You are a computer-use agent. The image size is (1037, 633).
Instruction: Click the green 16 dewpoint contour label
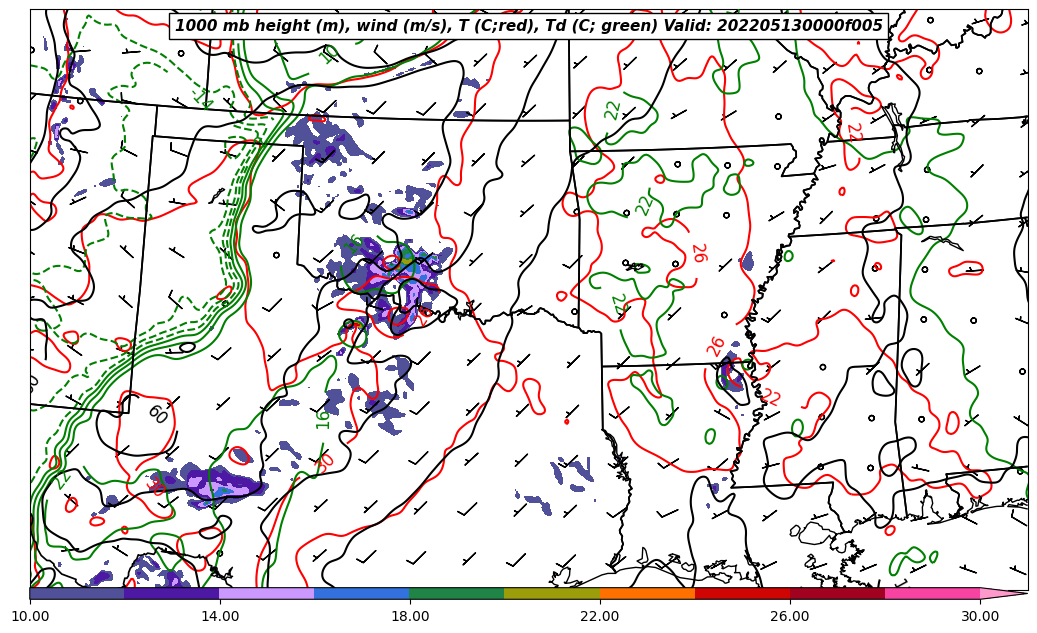coord(323,418)
